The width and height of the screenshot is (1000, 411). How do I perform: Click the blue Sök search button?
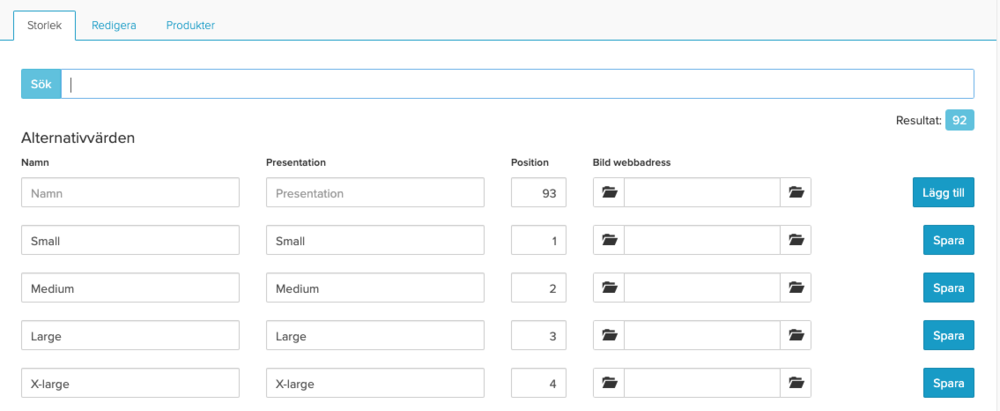pyautogui.click(x=41, y=84)
